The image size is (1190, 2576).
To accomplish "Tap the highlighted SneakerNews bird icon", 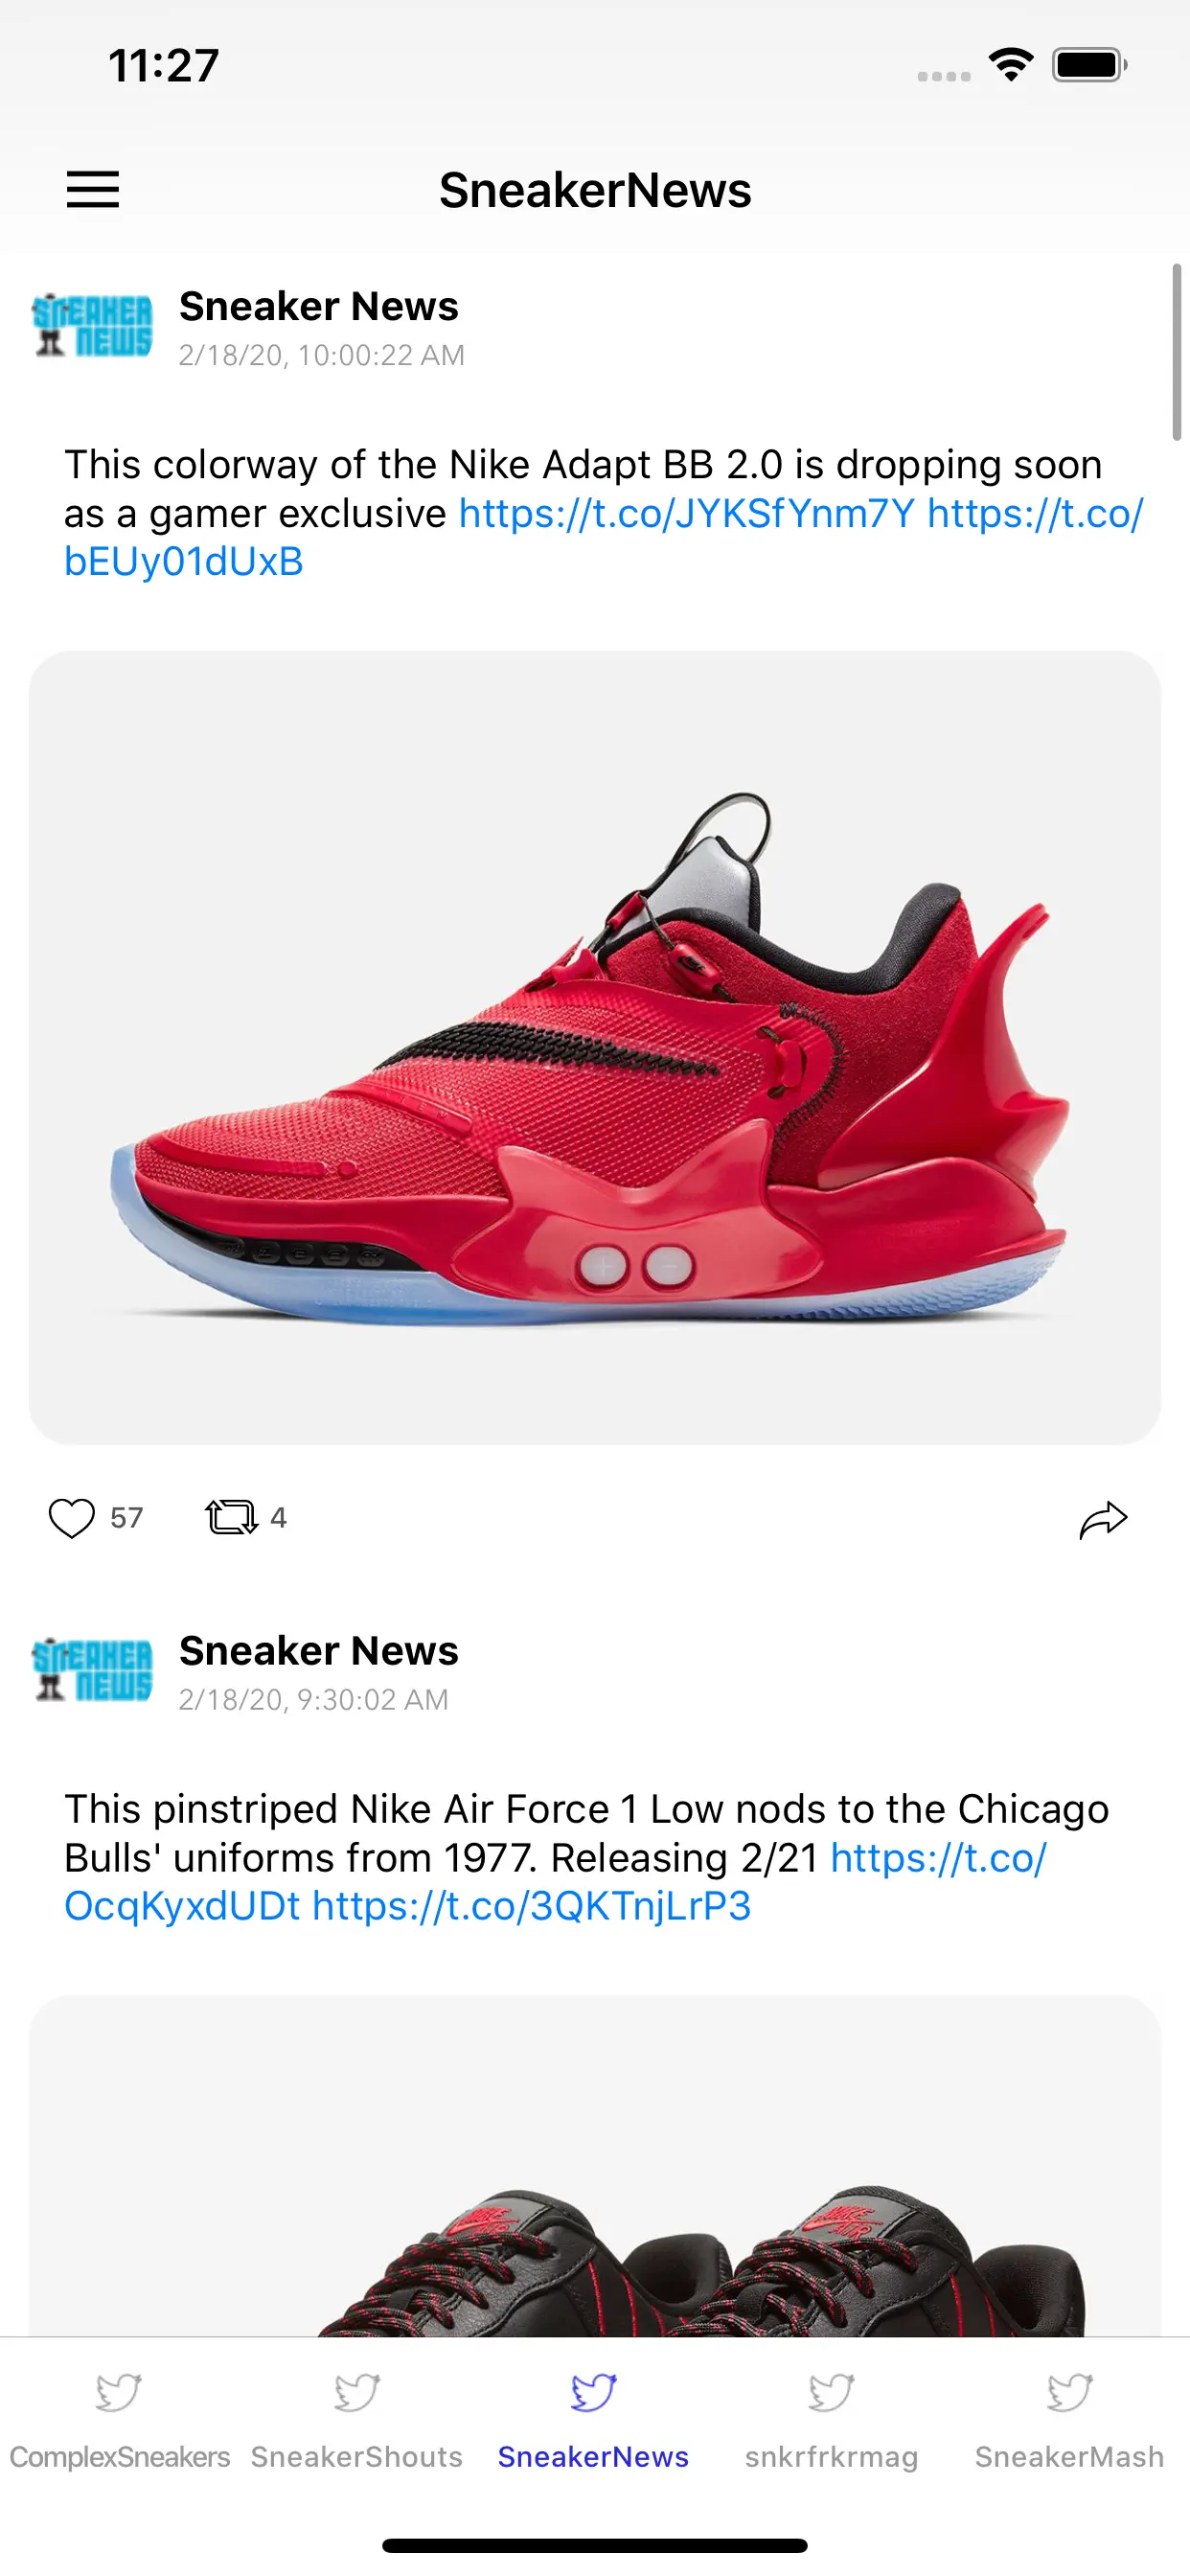I will (x=594, y=2393).
